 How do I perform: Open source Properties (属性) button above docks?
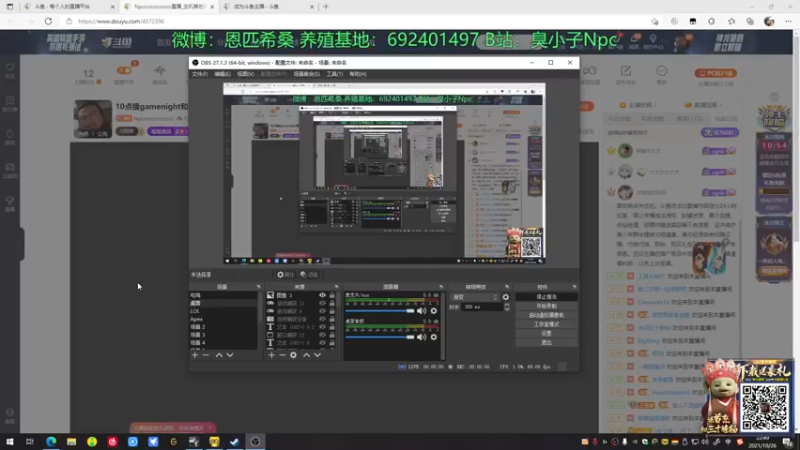point(285,275)
